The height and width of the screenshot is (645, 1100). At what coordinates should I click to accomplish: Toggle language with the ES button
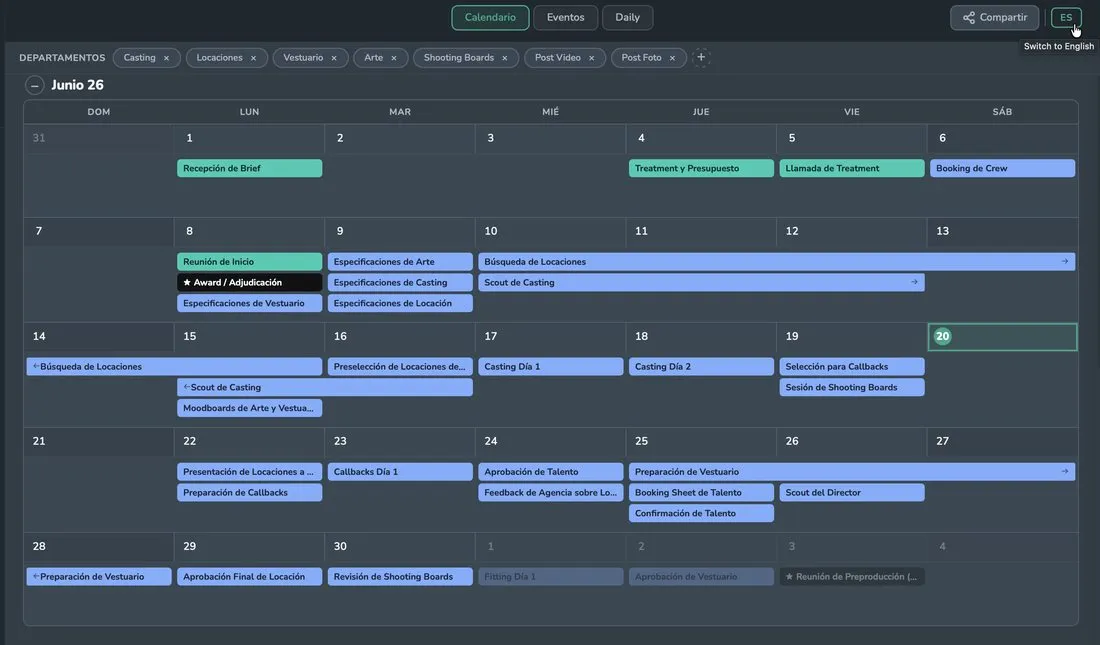click(x=1066, y=18)
